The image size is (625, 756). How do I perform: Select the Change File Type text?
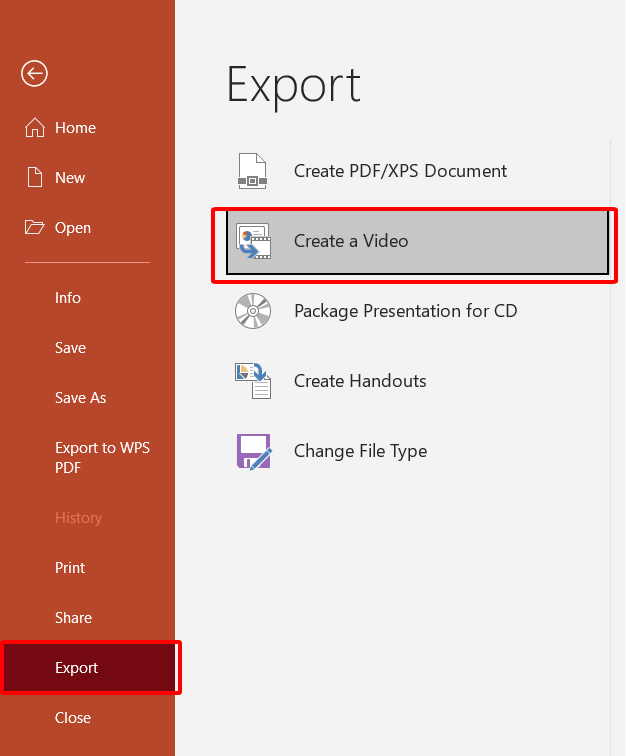pos(360,451)
